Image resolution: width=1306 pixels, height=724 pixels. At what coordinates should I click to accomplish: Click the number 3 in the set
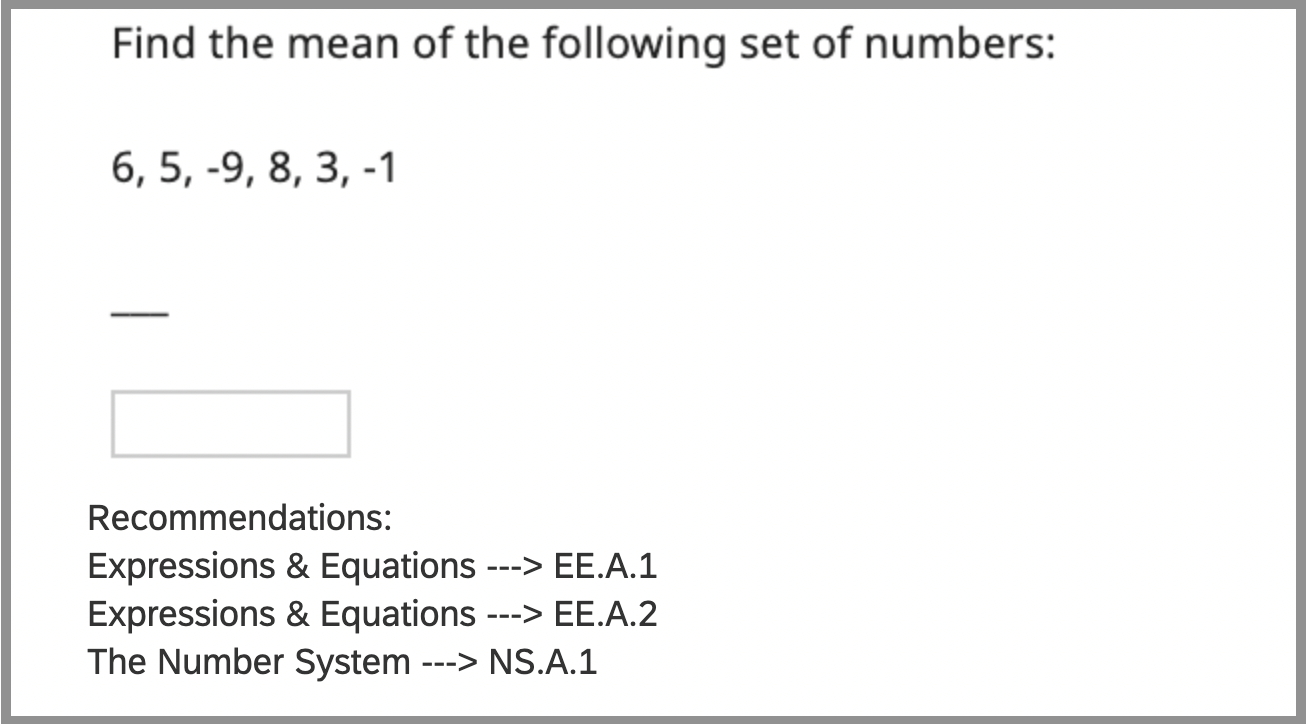[325, 170]
